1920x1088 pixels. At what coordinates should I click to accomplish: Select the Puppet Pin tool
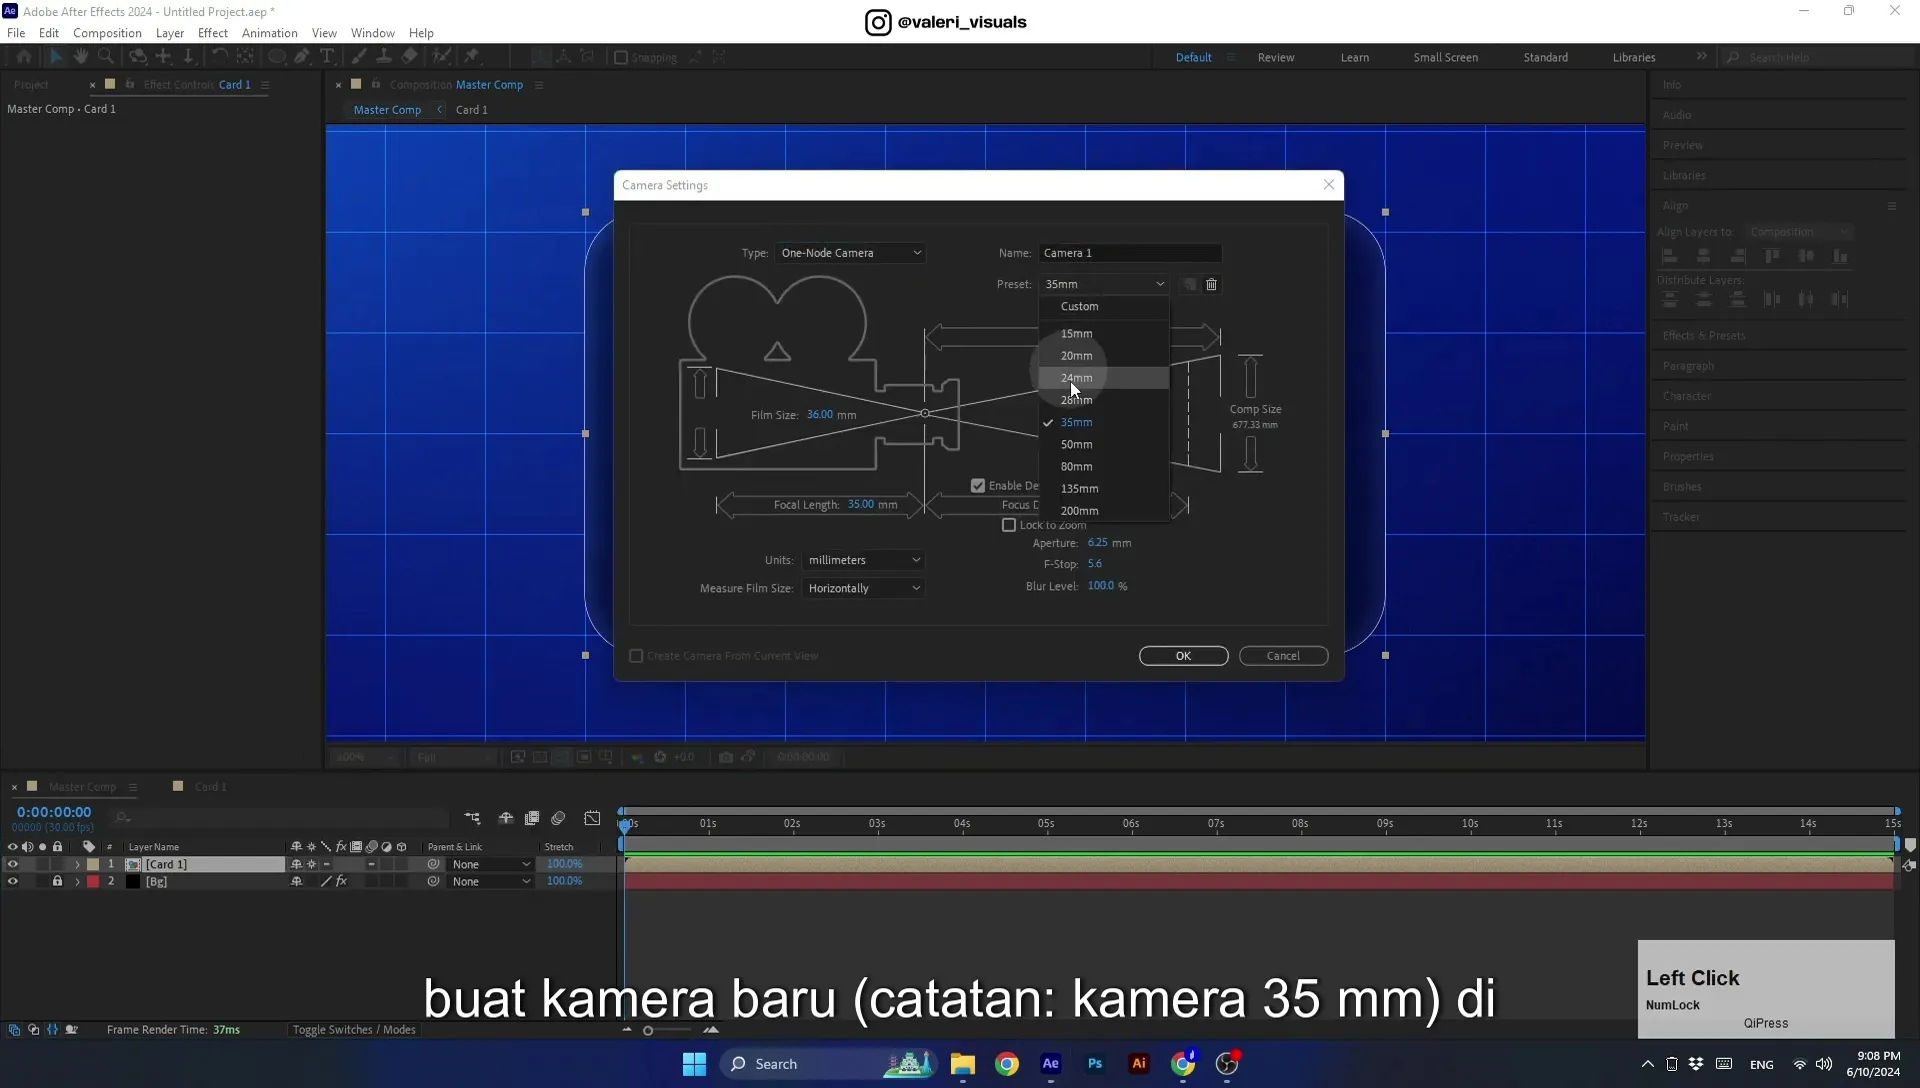pyautogui.click(x=472, y=57)
